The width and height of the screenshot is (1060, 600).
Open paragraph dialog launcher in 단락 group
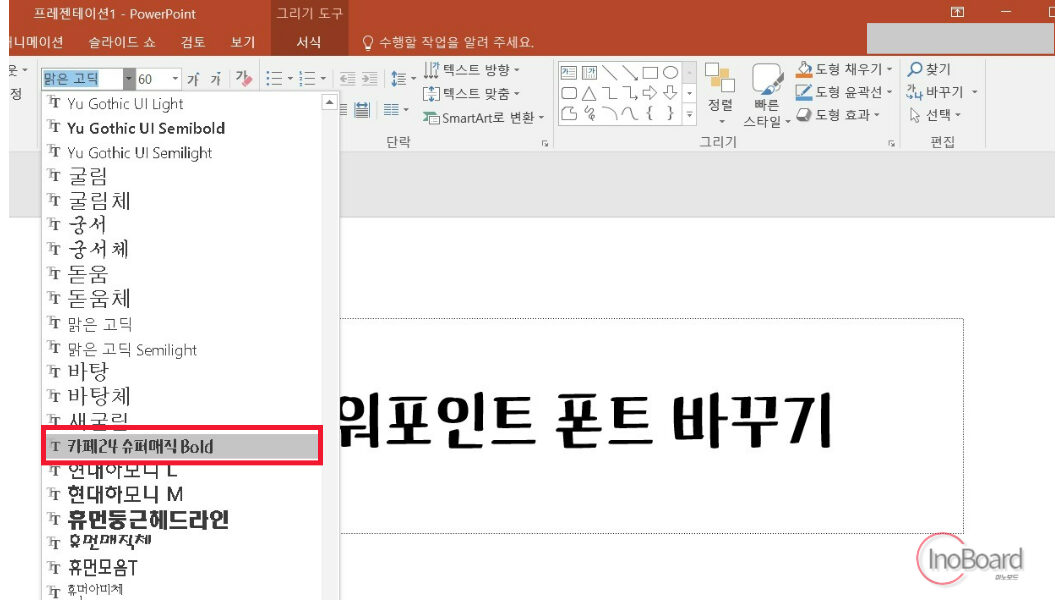pyautogui.click(x=545, y=143)
